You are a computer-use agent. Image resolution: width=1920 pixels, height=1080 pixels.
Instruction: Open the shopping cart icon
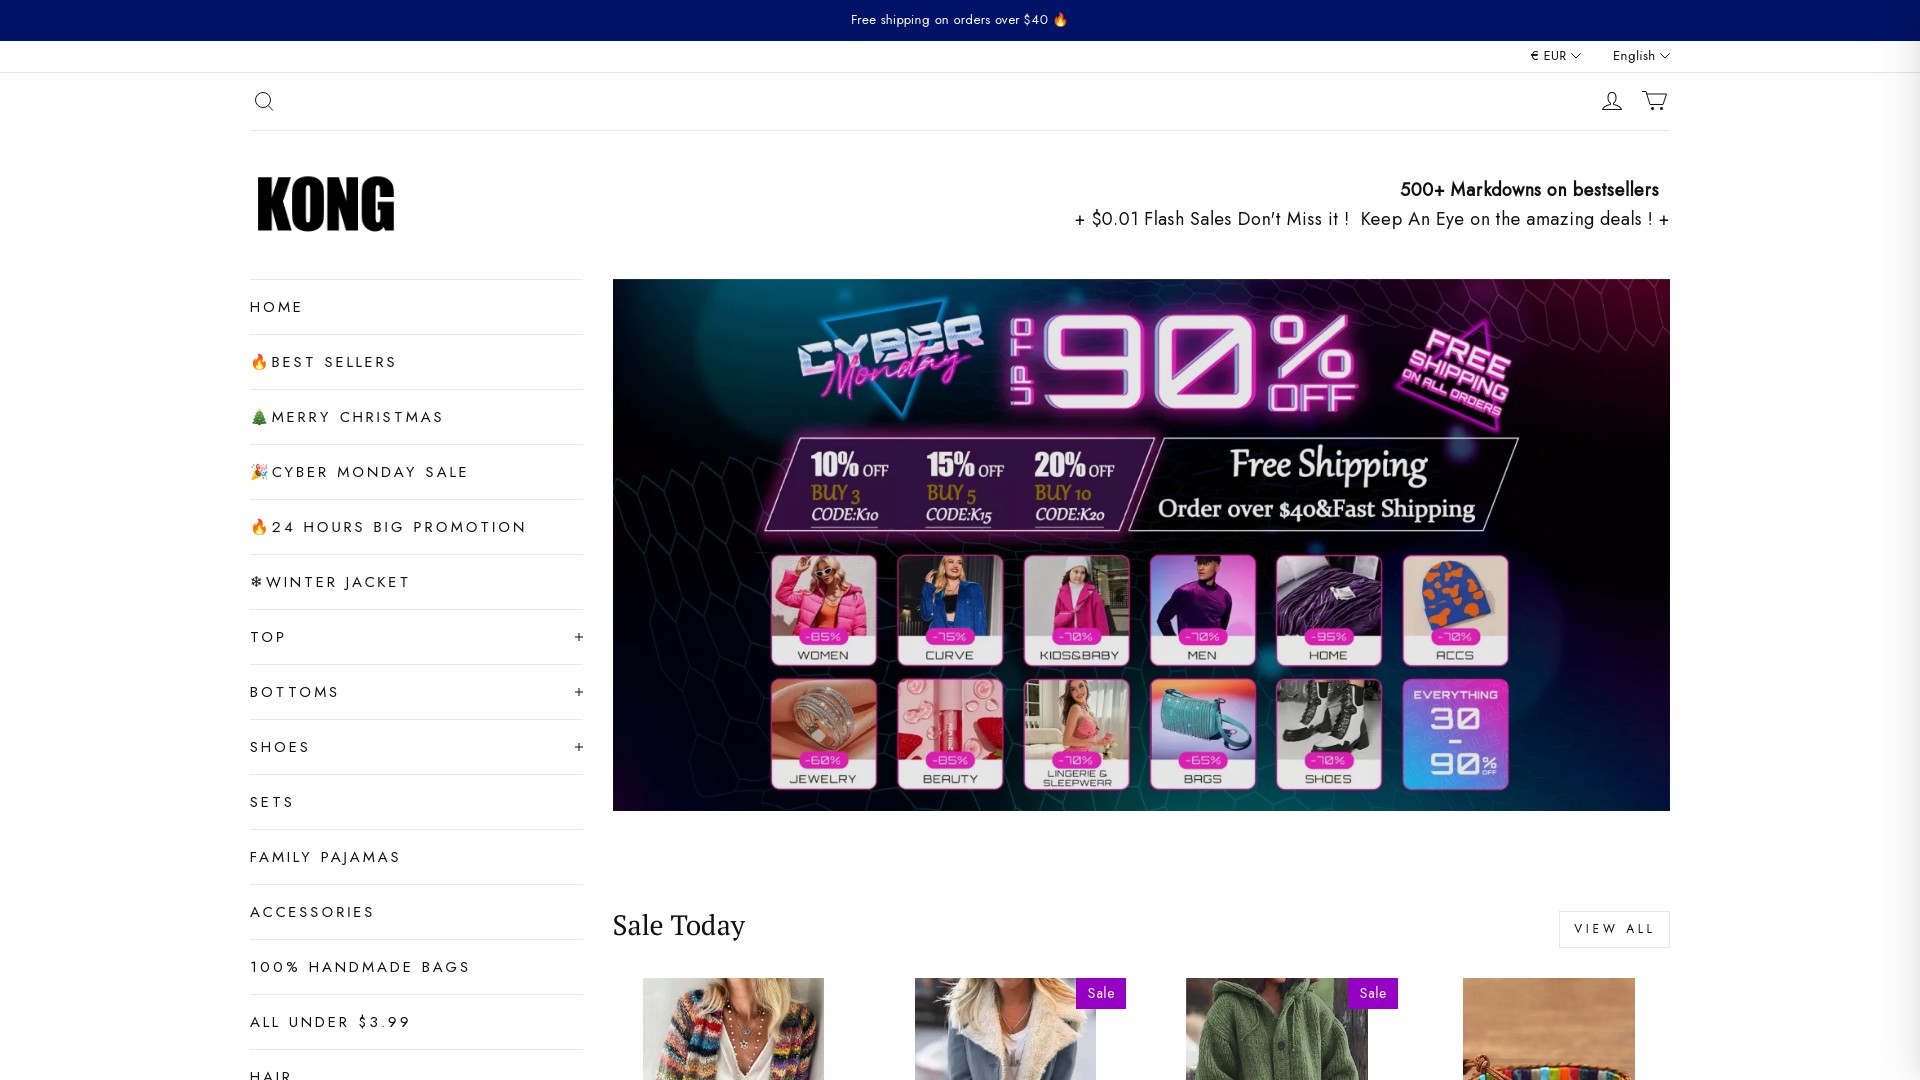(x=1654, y=100)
